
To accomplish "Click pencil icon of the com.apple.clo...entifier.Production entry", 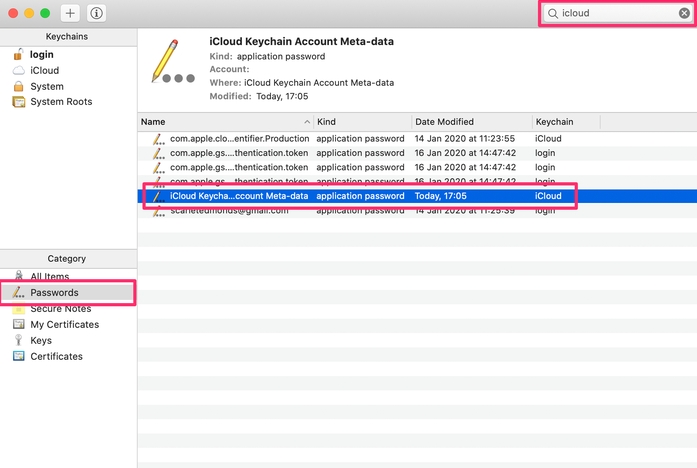I will 158,139.
